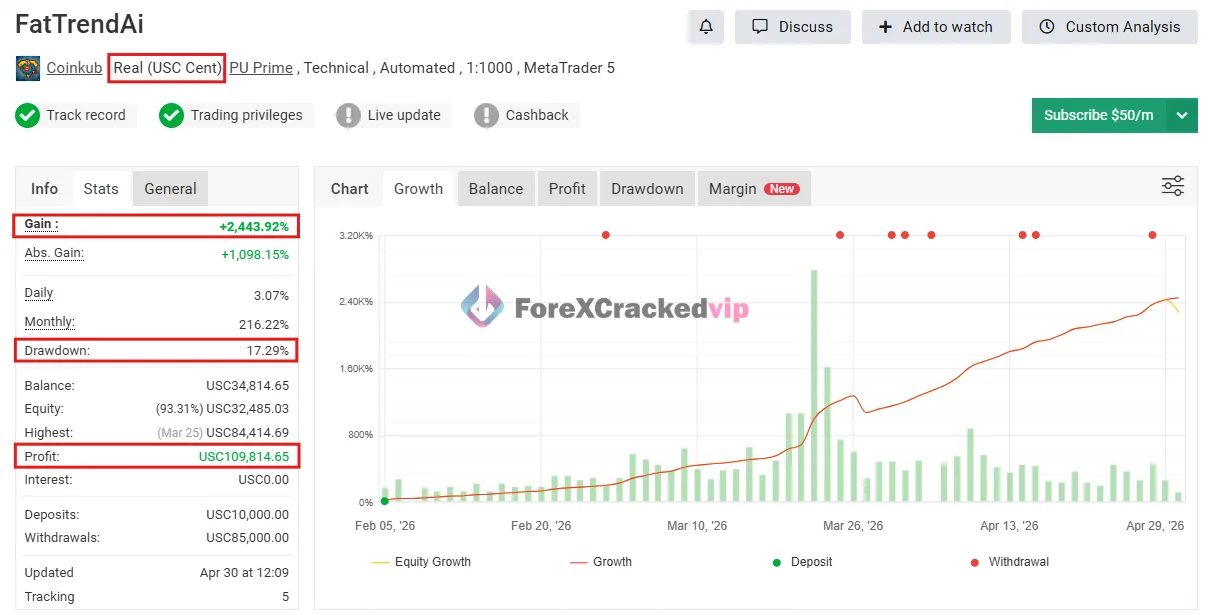Expand the Subscribe dropdown arrow
Screen dimensions: 1210x615
1182,115
